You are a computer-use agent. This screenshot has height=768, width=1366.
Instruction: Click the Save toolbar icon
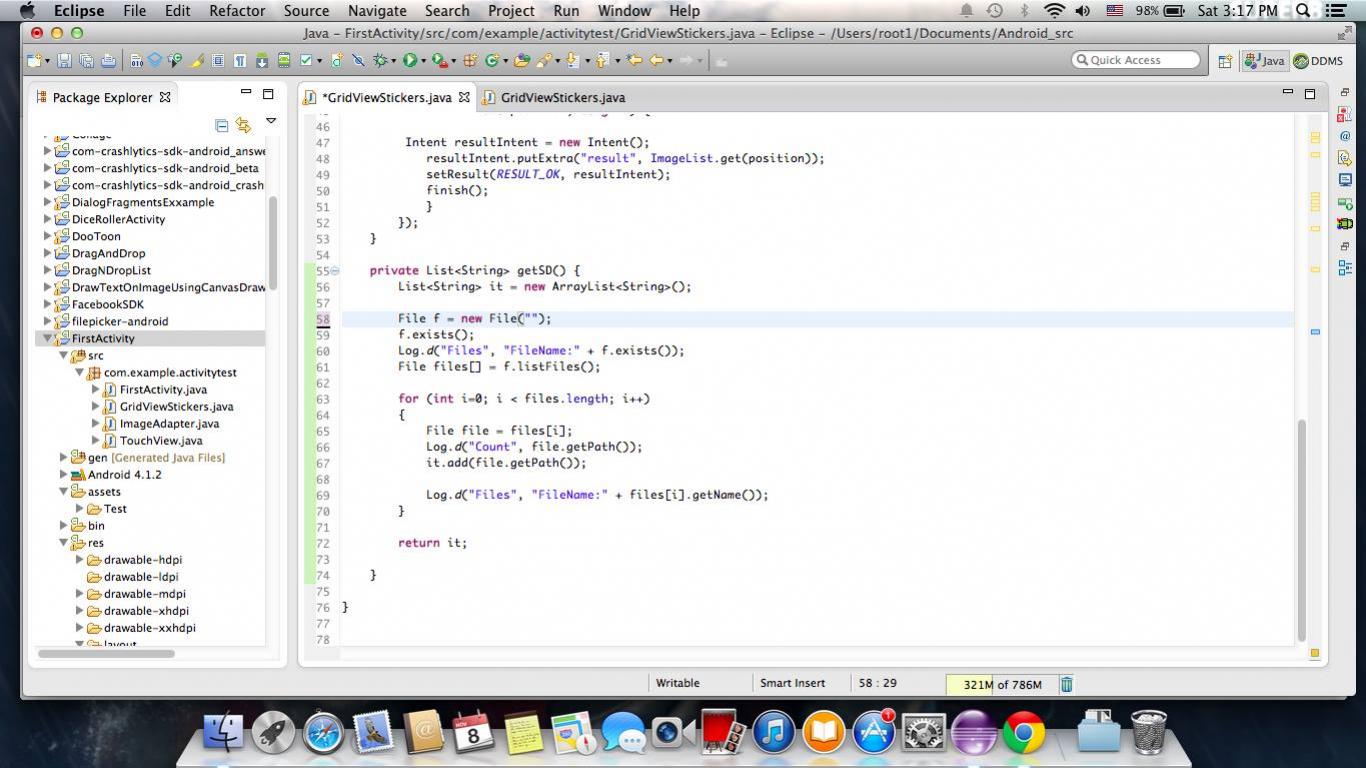[x=65, y=60]
